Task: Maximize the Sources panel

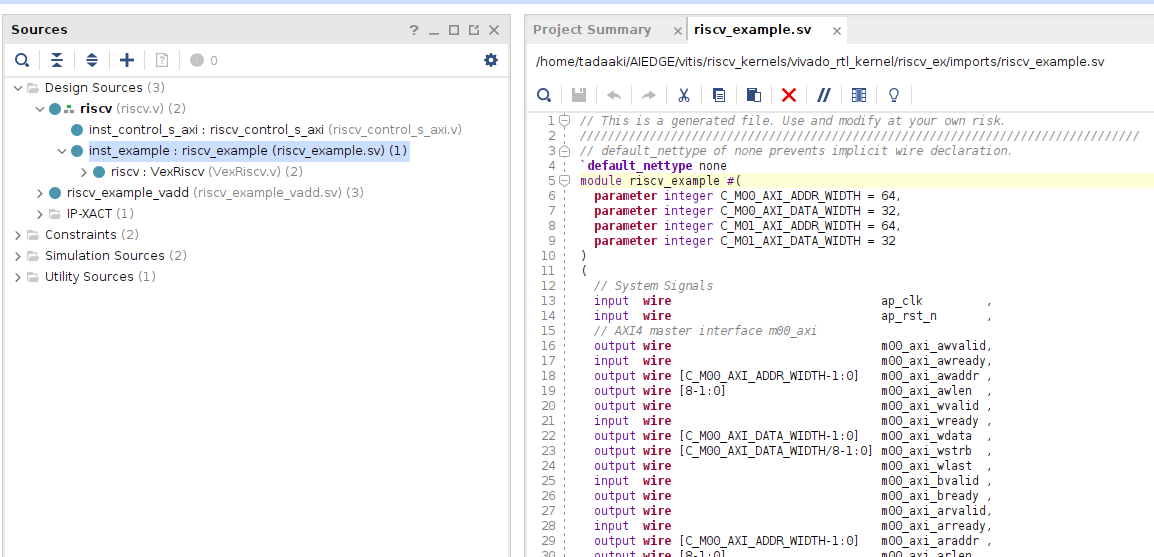Action: (454, 30)
